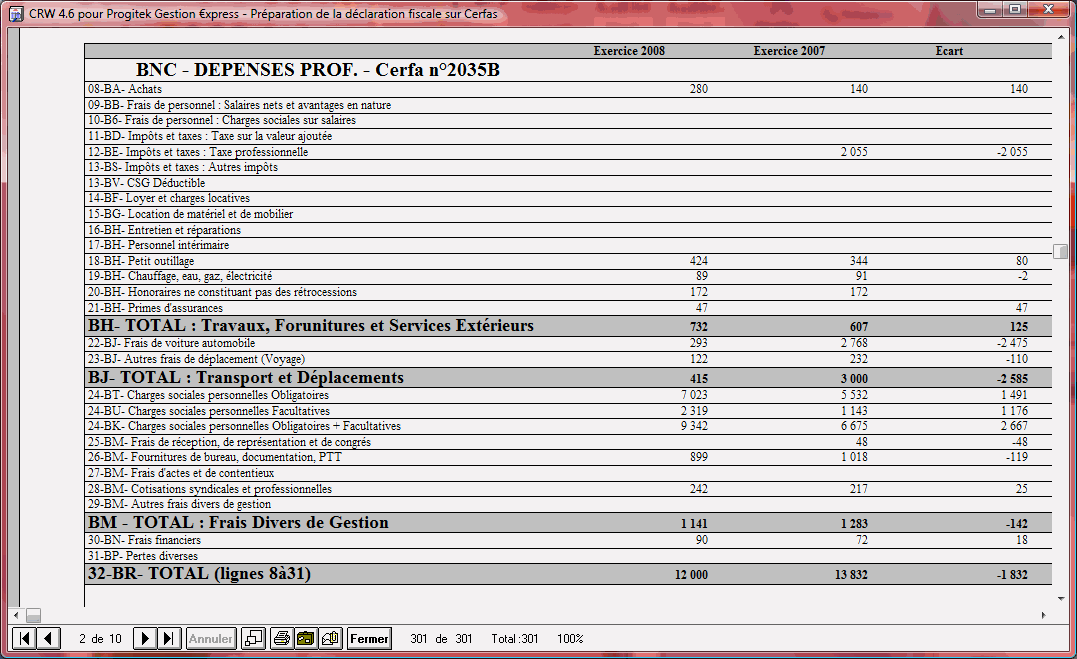1077x659 pixels.
Task: Go to the first page of report
Action: coord(25,638)
